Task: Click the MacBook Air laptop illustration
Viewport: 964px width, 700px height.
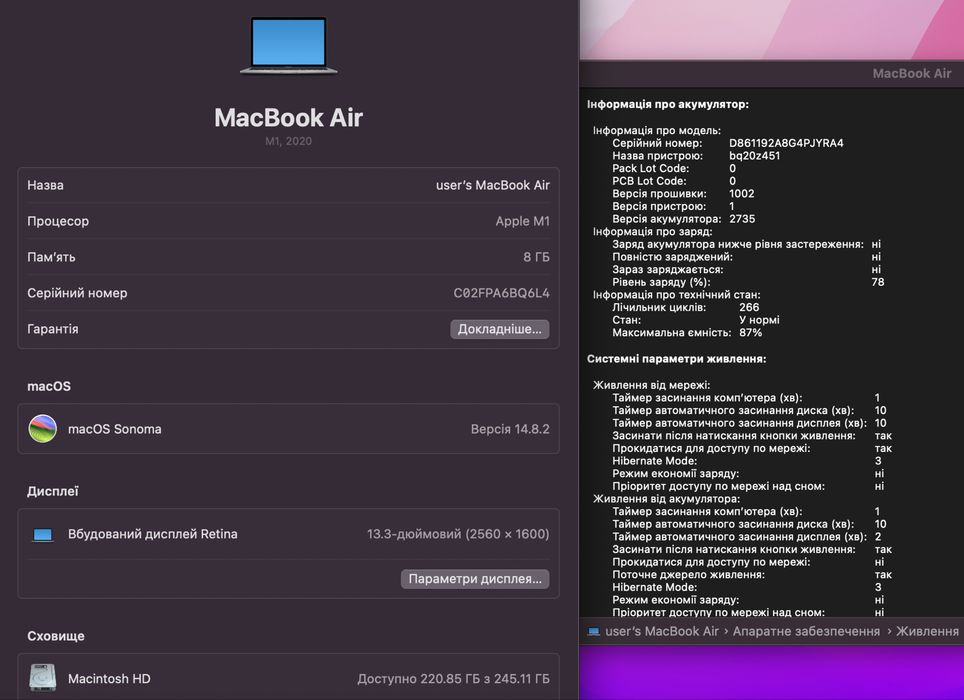Action: point(288,46)
